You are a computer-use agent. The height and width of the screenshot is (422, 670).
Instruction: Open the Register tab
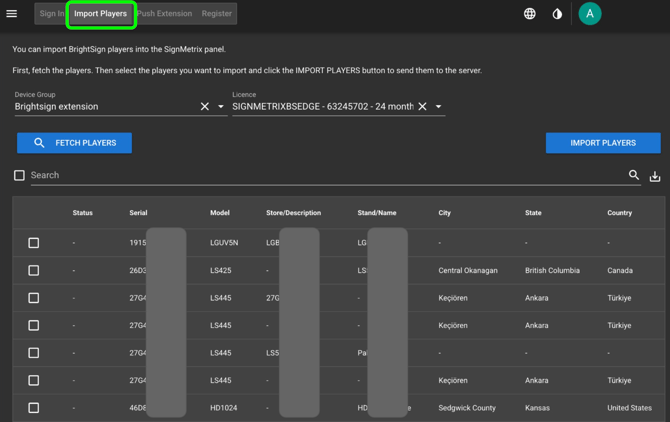(x=217, y=14)
